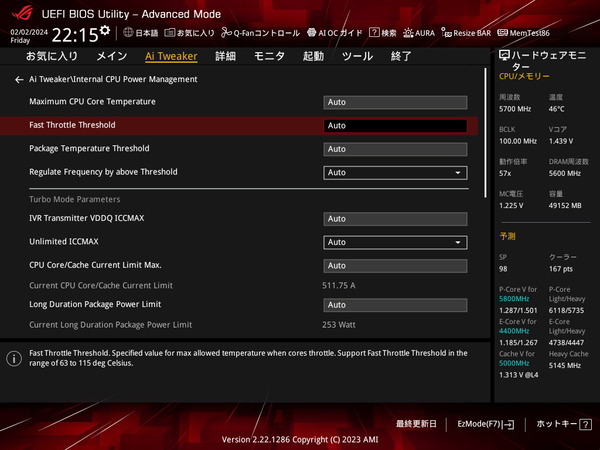Click the 5000MHz Cache text

tap(514, 363)
